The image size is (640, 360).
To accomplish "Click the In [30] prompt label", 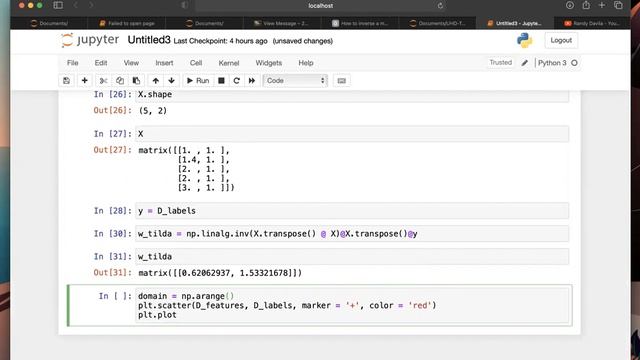I will point(113,233).
